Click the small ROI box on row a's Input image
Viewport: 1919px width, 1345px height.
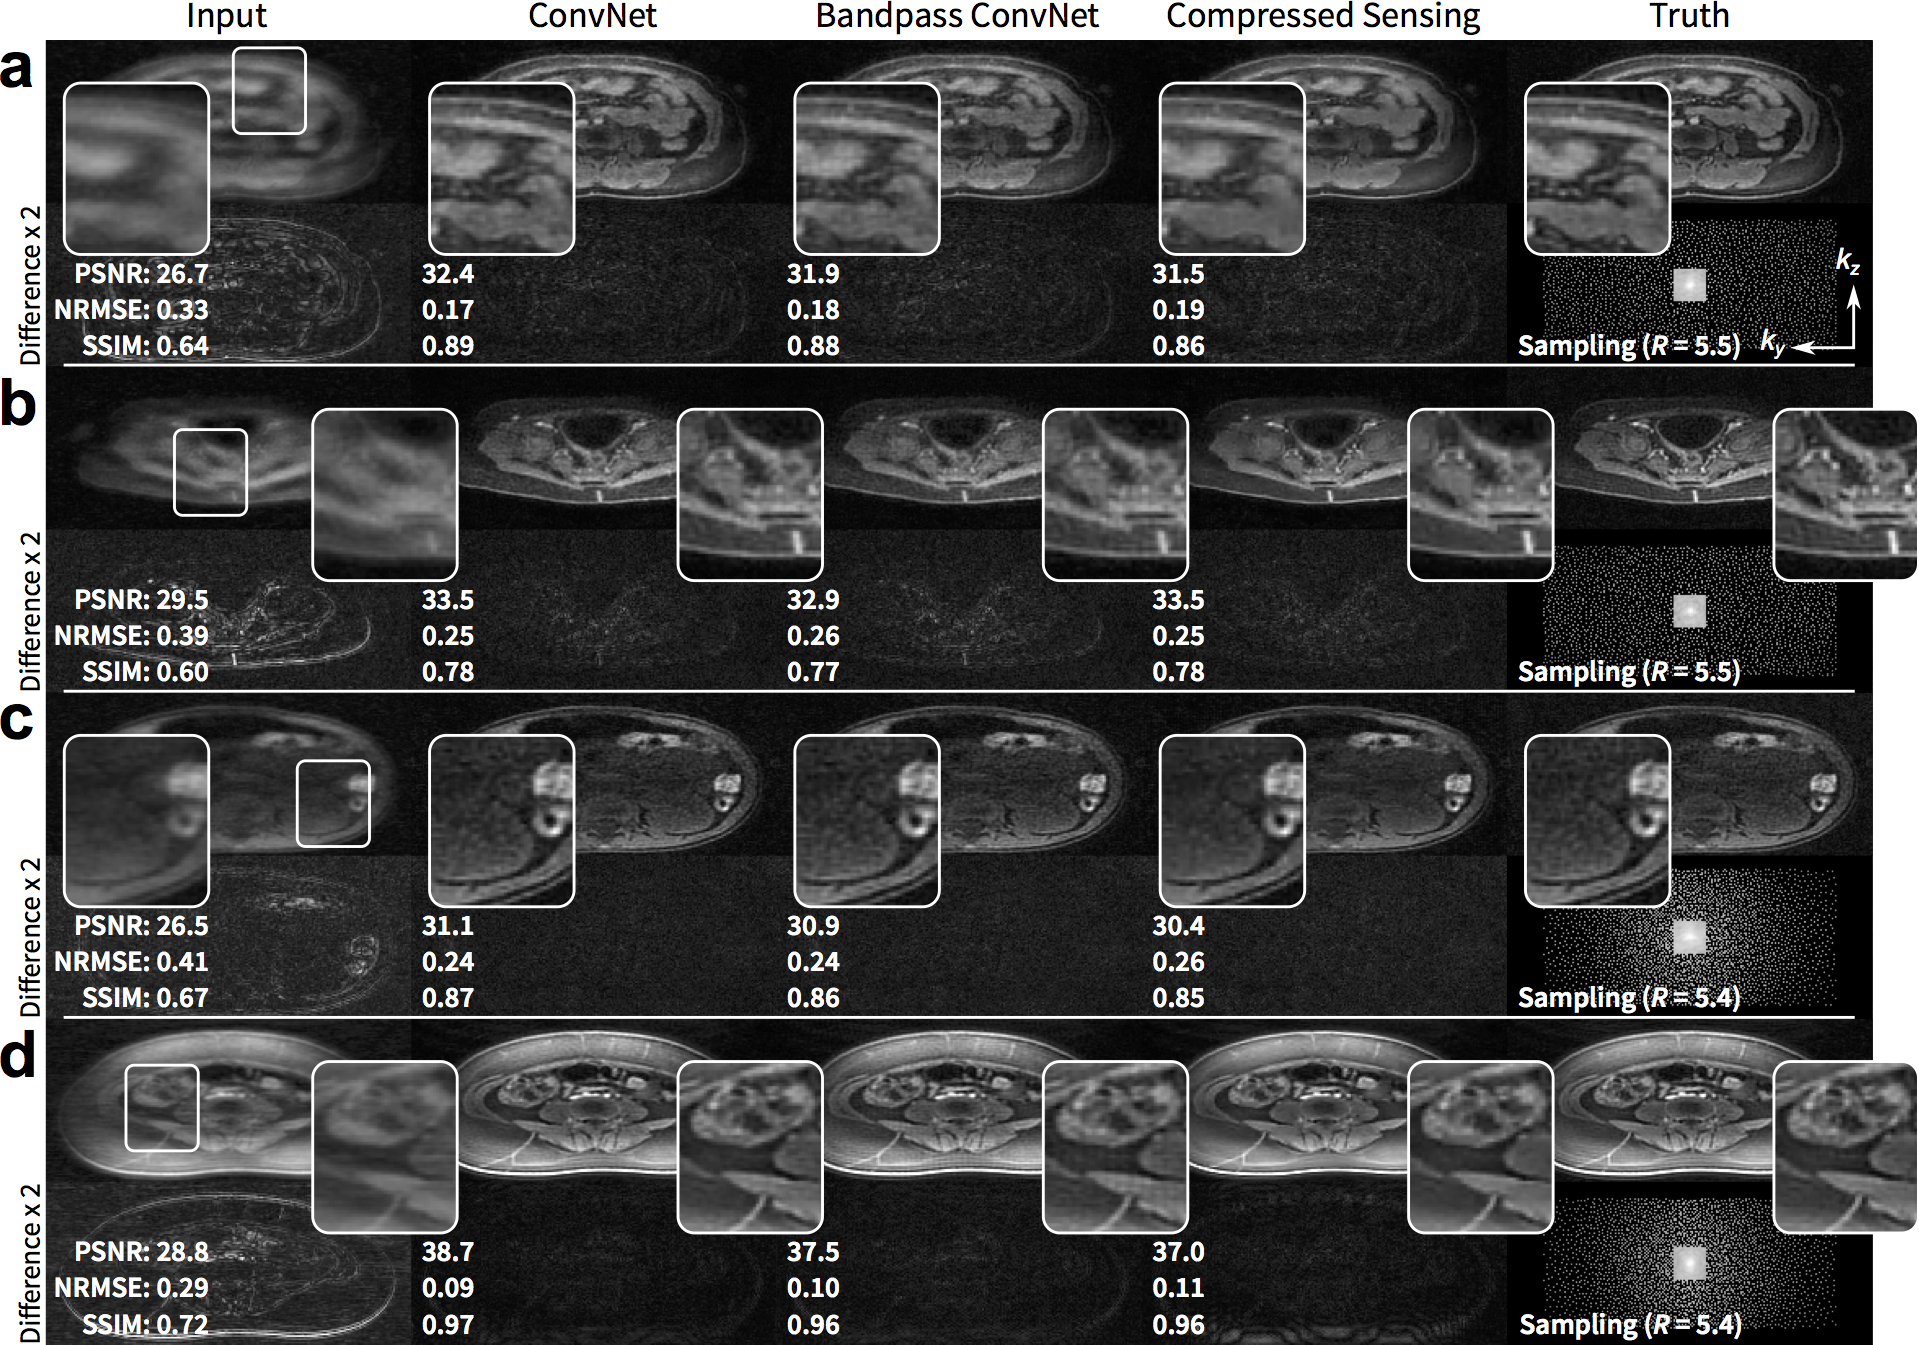(x=269, y=90)
